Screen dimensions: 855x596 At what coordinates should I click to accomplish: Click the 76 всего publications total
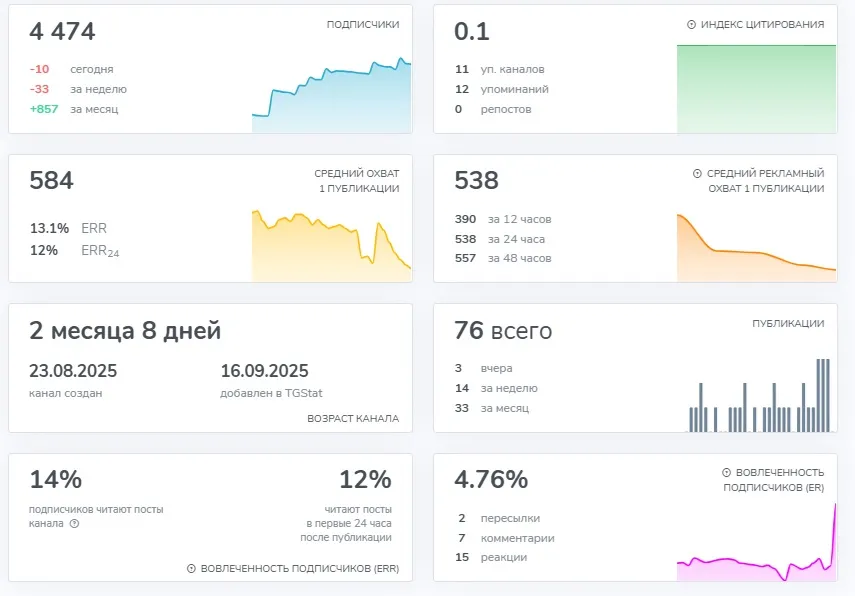[503, 330]
